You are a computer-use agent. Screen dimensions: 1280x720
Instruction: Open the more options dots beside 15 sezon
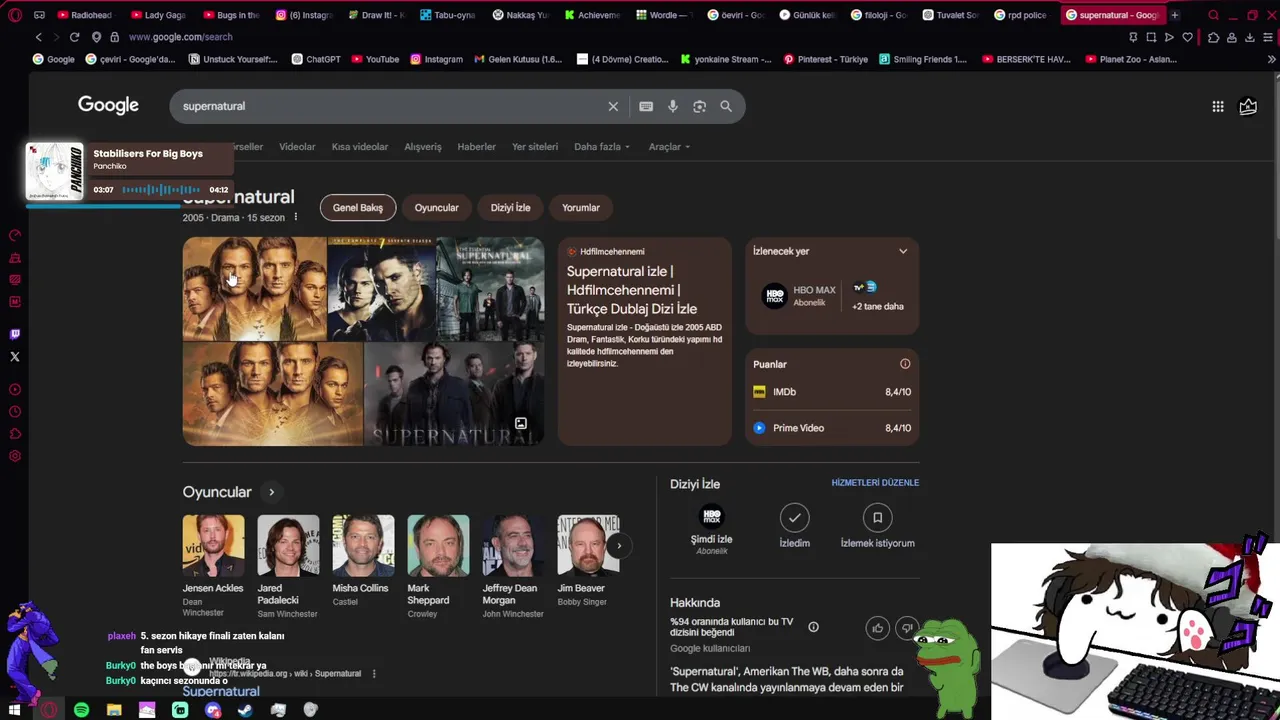point(295,217)
